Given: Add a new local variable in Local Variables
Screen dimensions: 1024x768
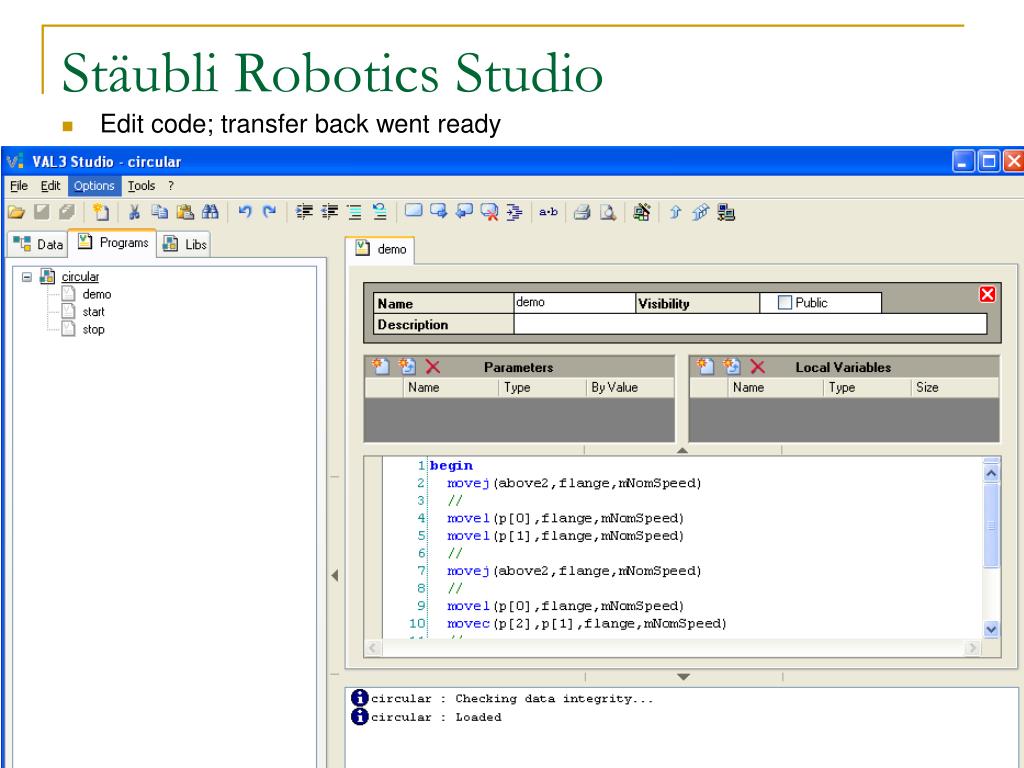Looking at the screenshot, I should tap(705, 366).
